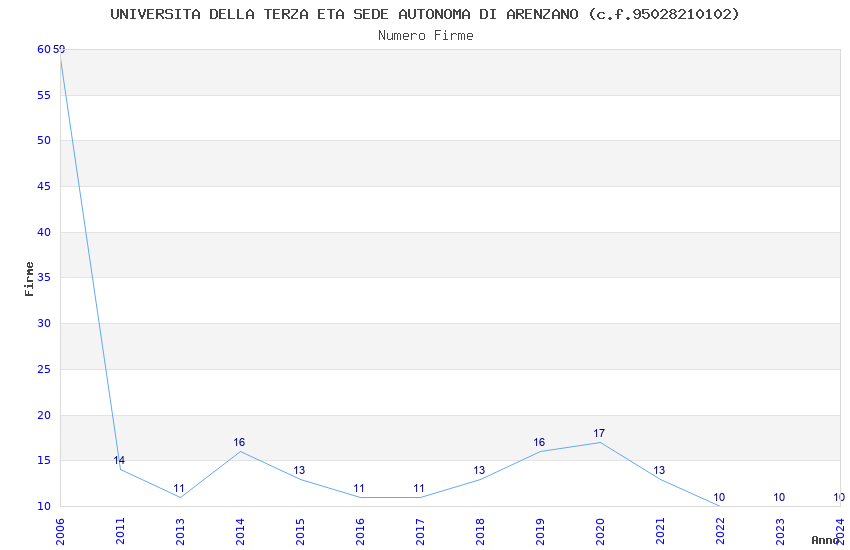Click the y-axis tick label 40
The image size is (850, 550).
[44, 232]
